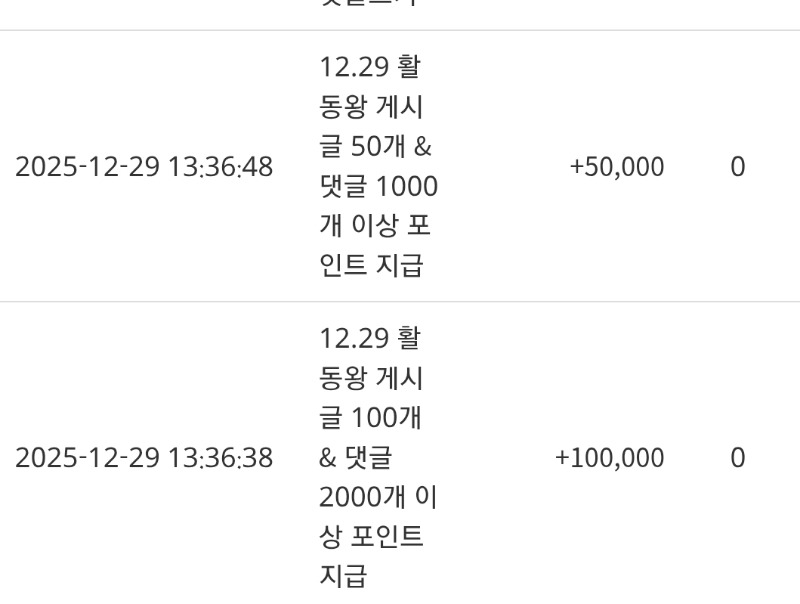The image size is (800, 604).
Task: Click the last "지급" line in +100,000 row
Action: 343,575
